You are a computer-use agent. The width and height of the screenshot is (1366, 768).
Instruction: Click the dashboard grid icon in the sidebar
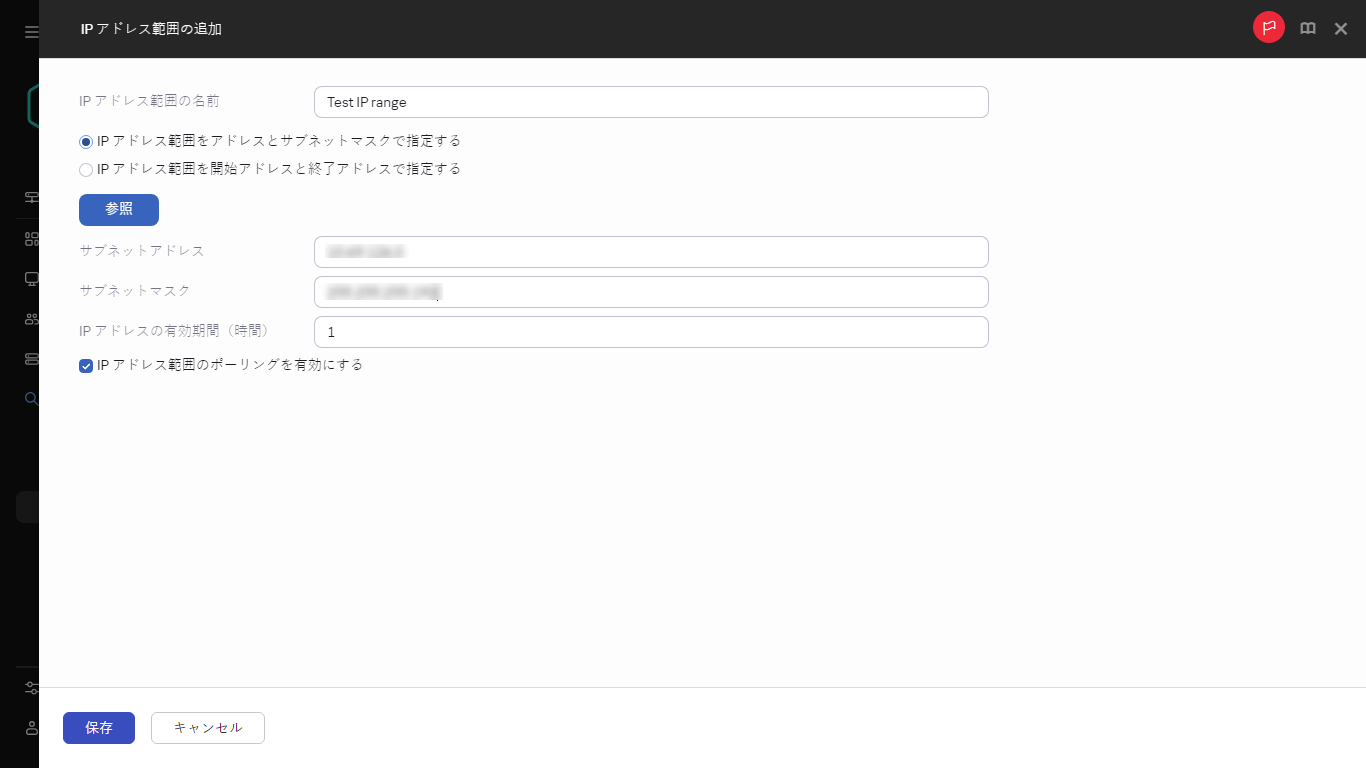pos(31,238)
